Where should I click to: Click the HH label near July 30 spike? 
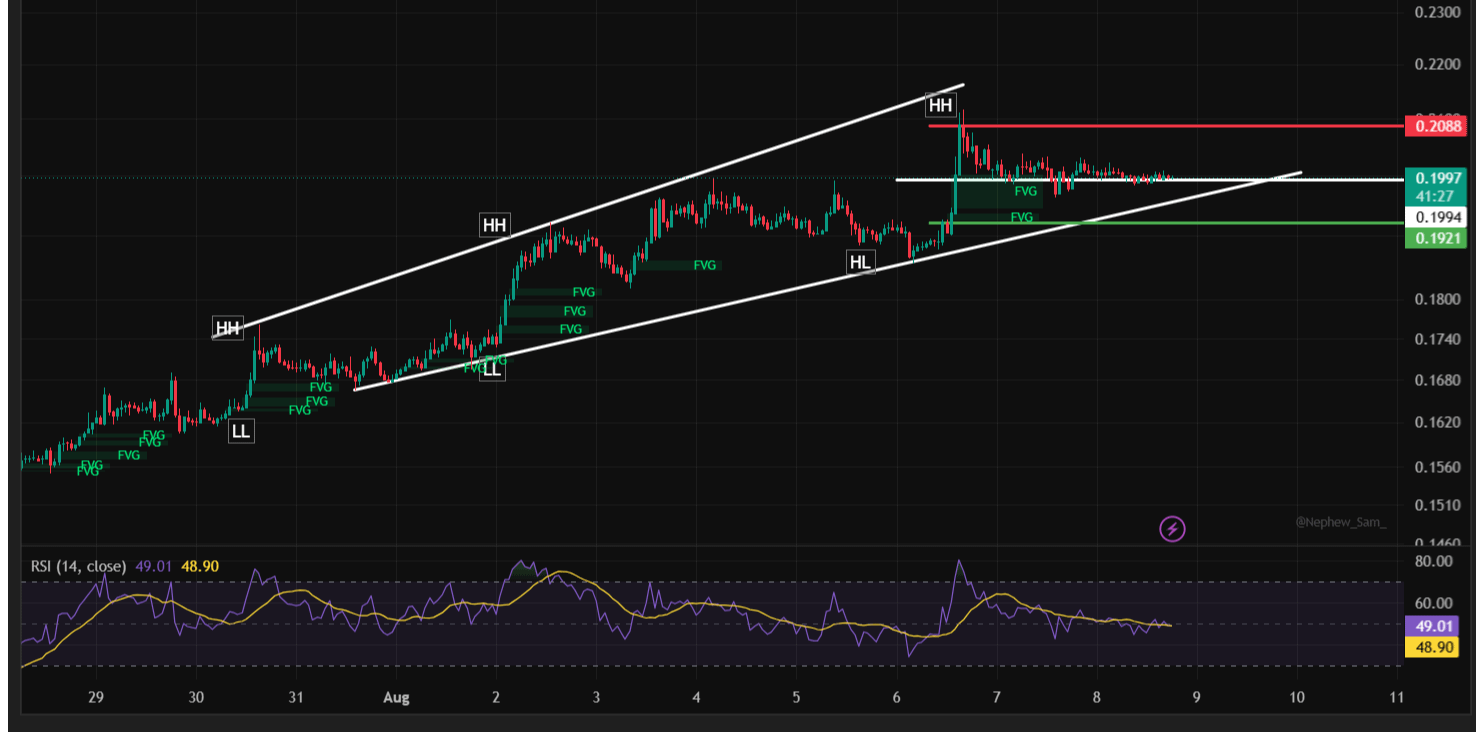point(228,327)
